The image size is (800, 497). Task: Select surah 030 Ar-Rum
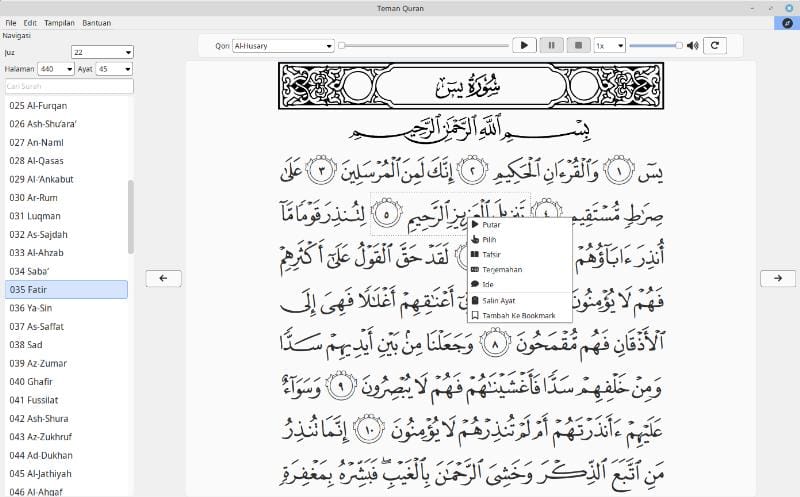pyautogui.click(x=66, y=197)
